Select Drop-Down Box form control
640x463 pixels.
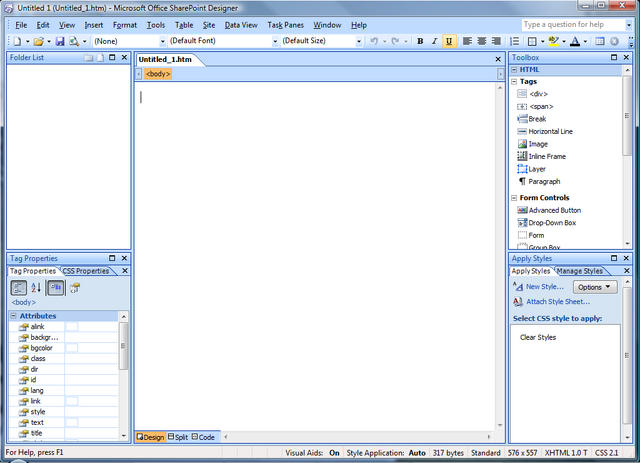click(x=547, y=223)
